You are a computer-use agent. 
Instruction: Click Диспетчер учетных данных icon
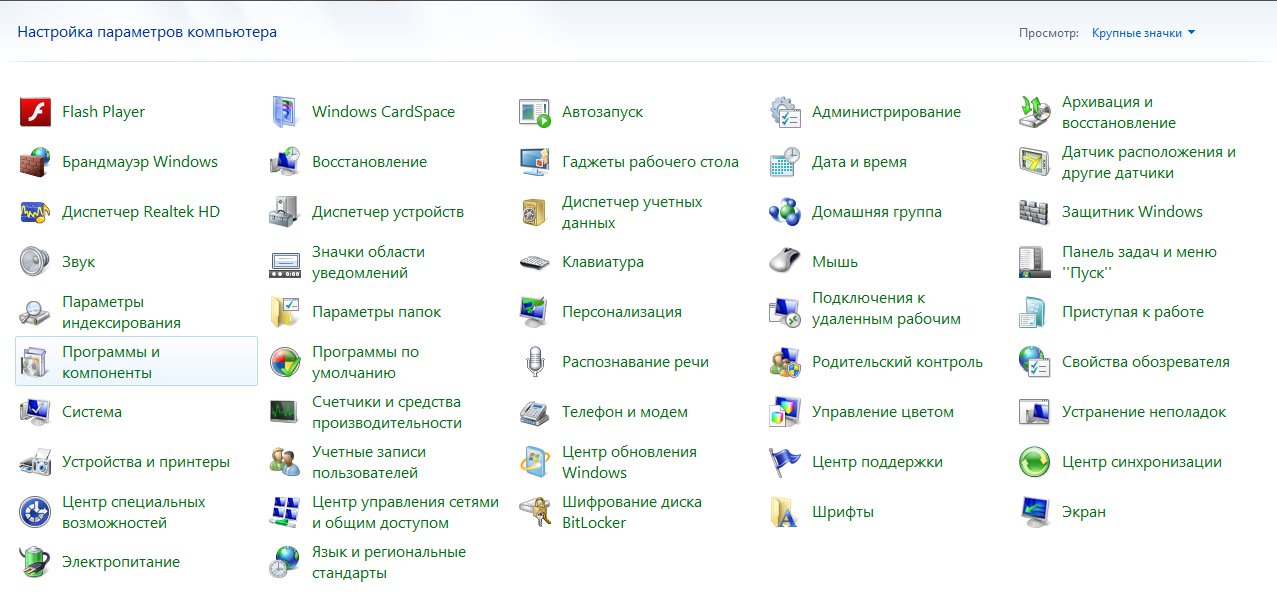(535, 212)
